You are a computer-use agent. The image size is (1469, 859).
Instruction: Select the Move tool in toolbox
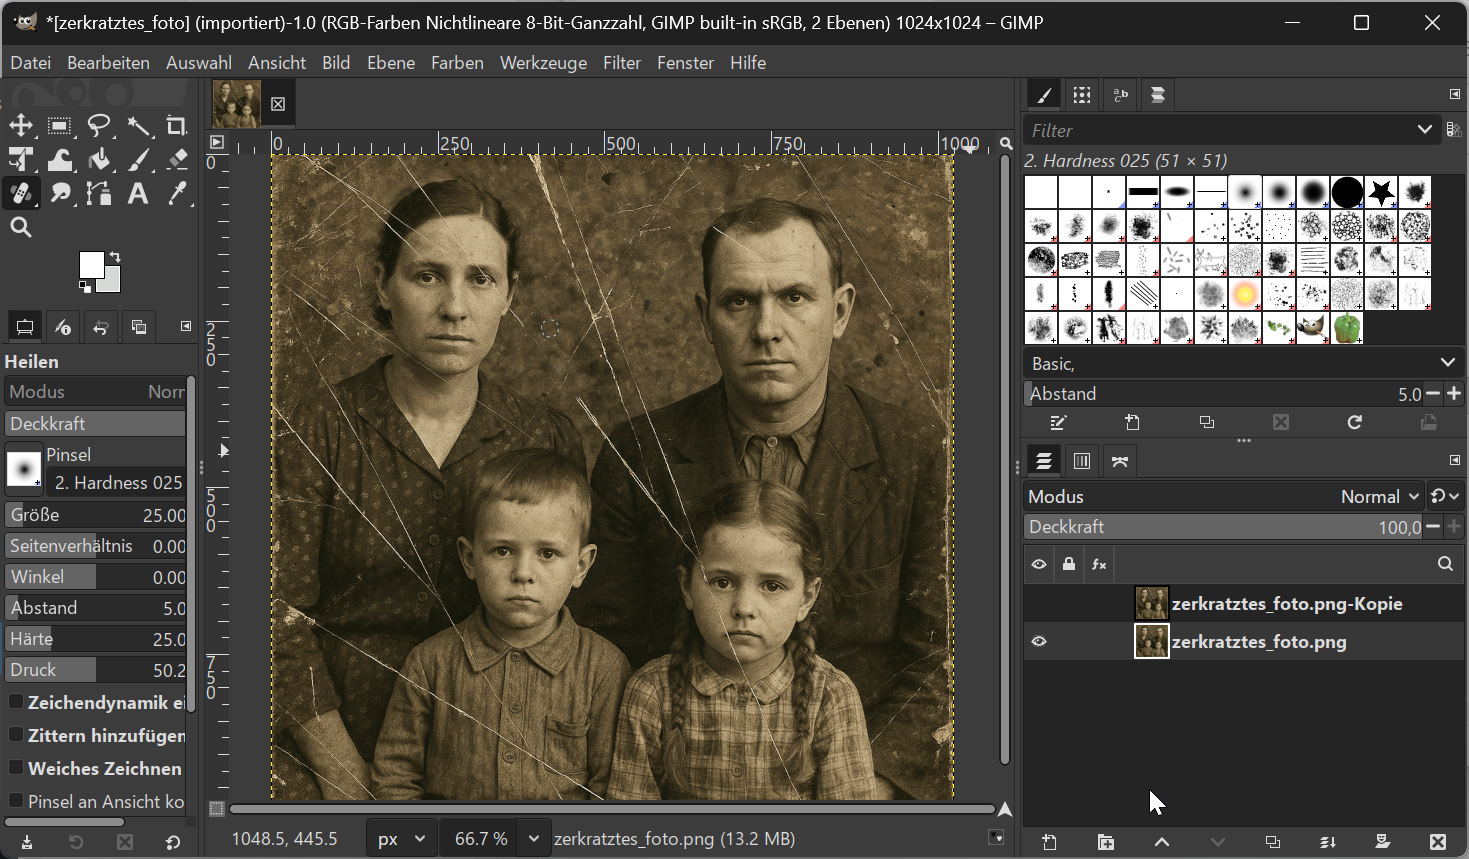tap(21, 126)
